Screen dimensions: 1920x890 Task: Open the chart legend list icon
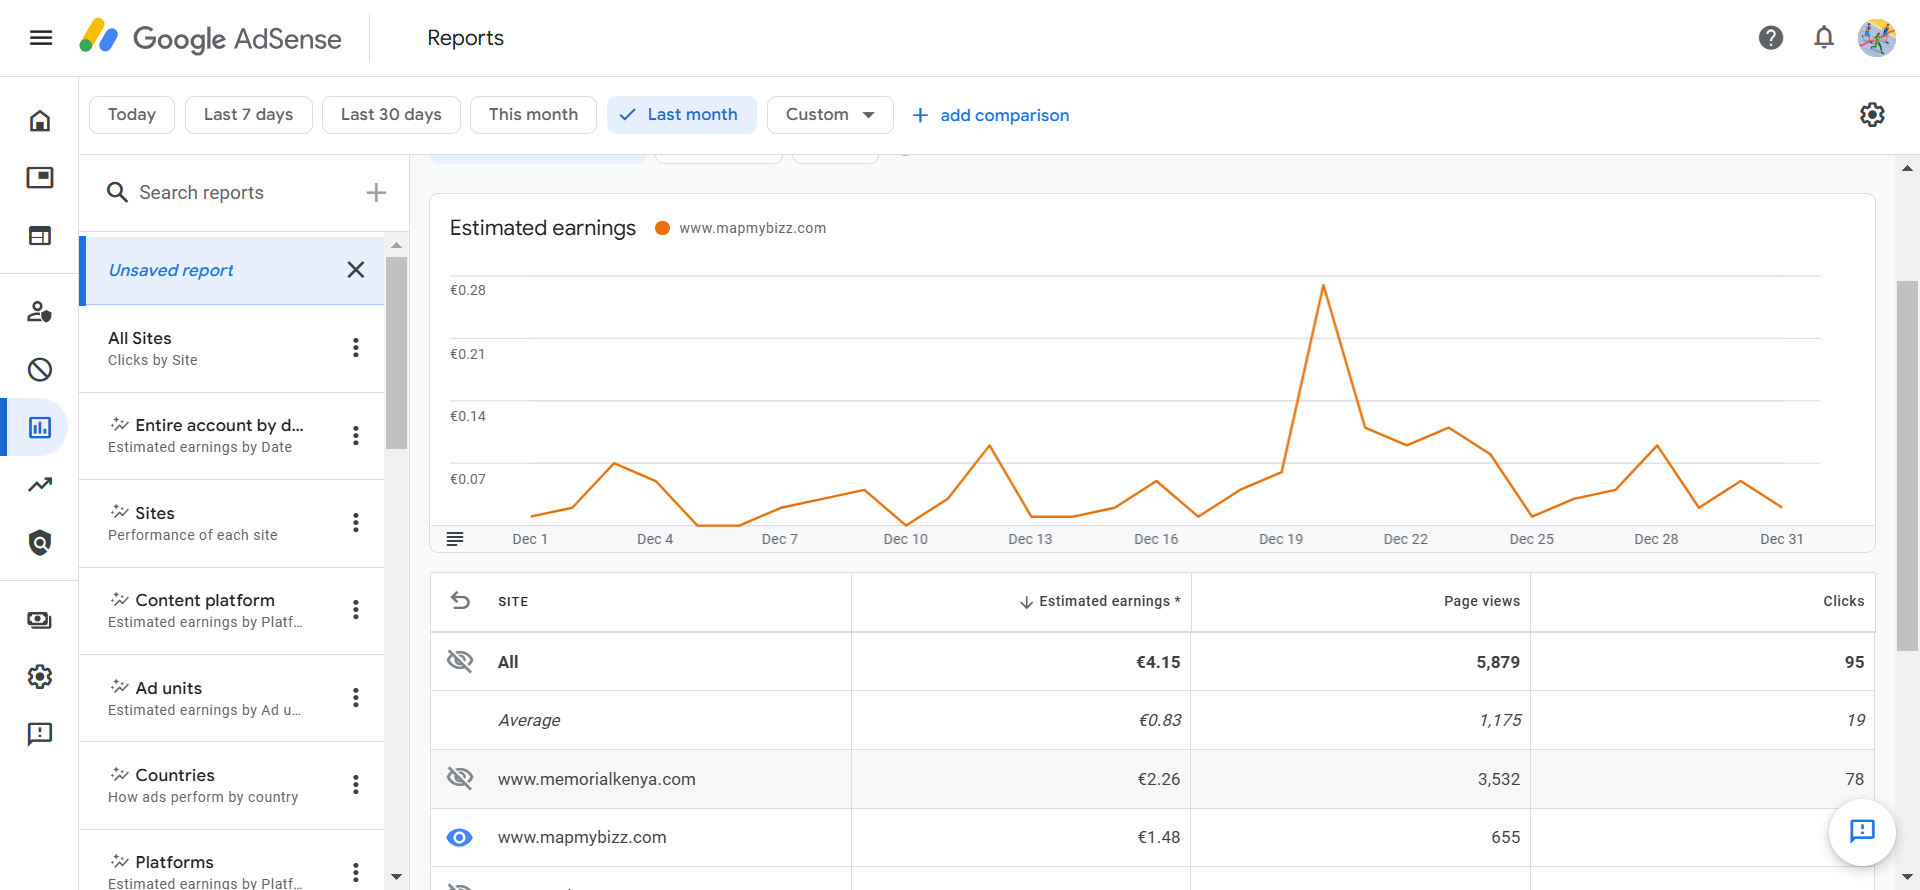(x=455, y=539)
